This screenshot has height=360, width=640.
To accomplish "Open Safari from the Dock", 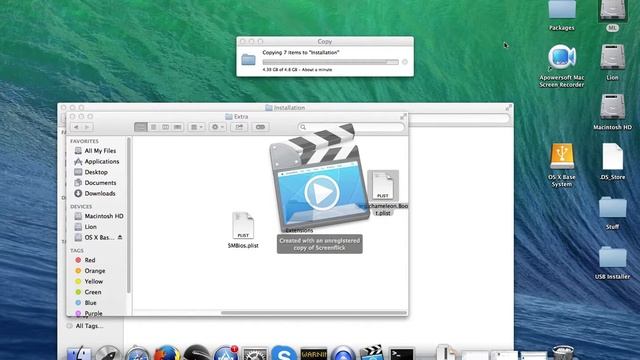I will coord(137,353).
